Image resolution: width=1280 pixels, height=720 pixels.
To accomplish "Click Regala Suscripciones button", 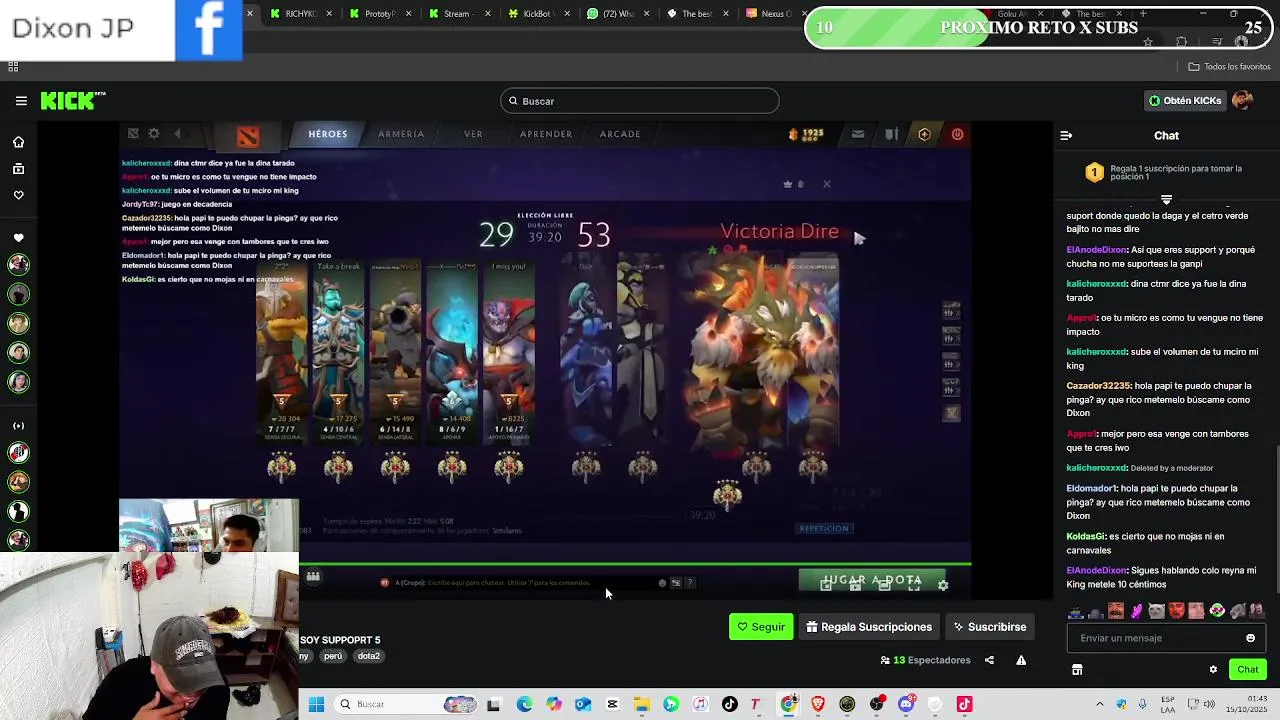I will pyautogui.click(x=869, y=627).
